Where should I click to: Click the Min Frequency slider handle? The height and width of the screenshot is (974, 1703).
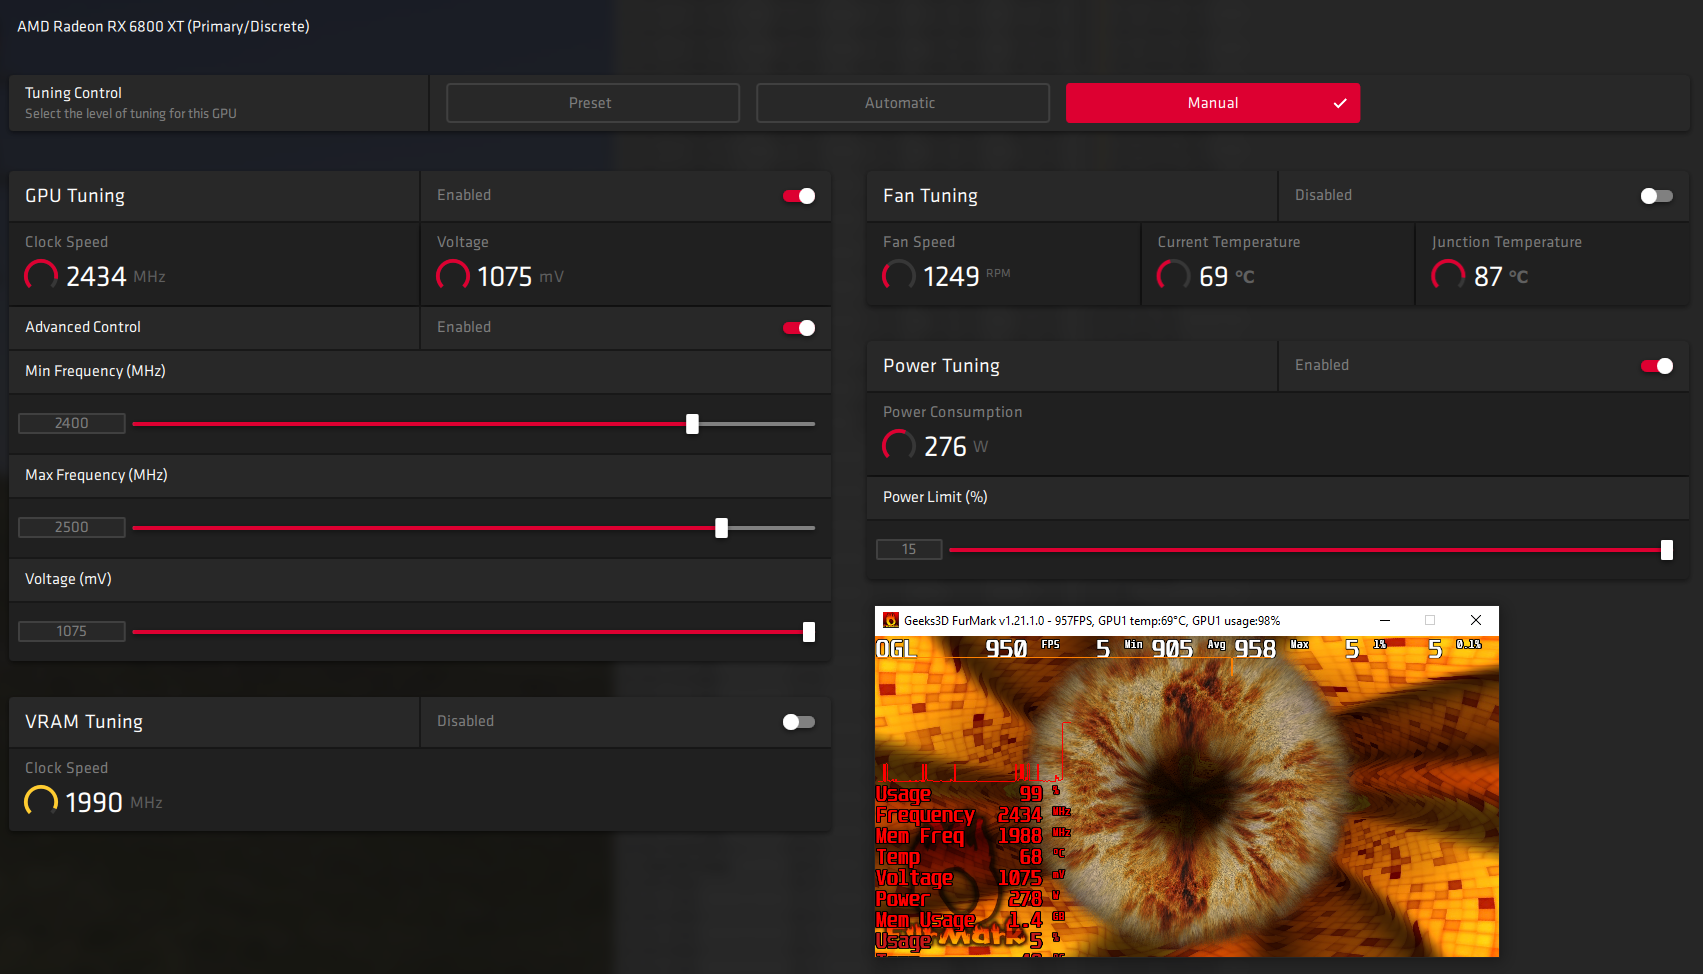[x=692, y=424]
